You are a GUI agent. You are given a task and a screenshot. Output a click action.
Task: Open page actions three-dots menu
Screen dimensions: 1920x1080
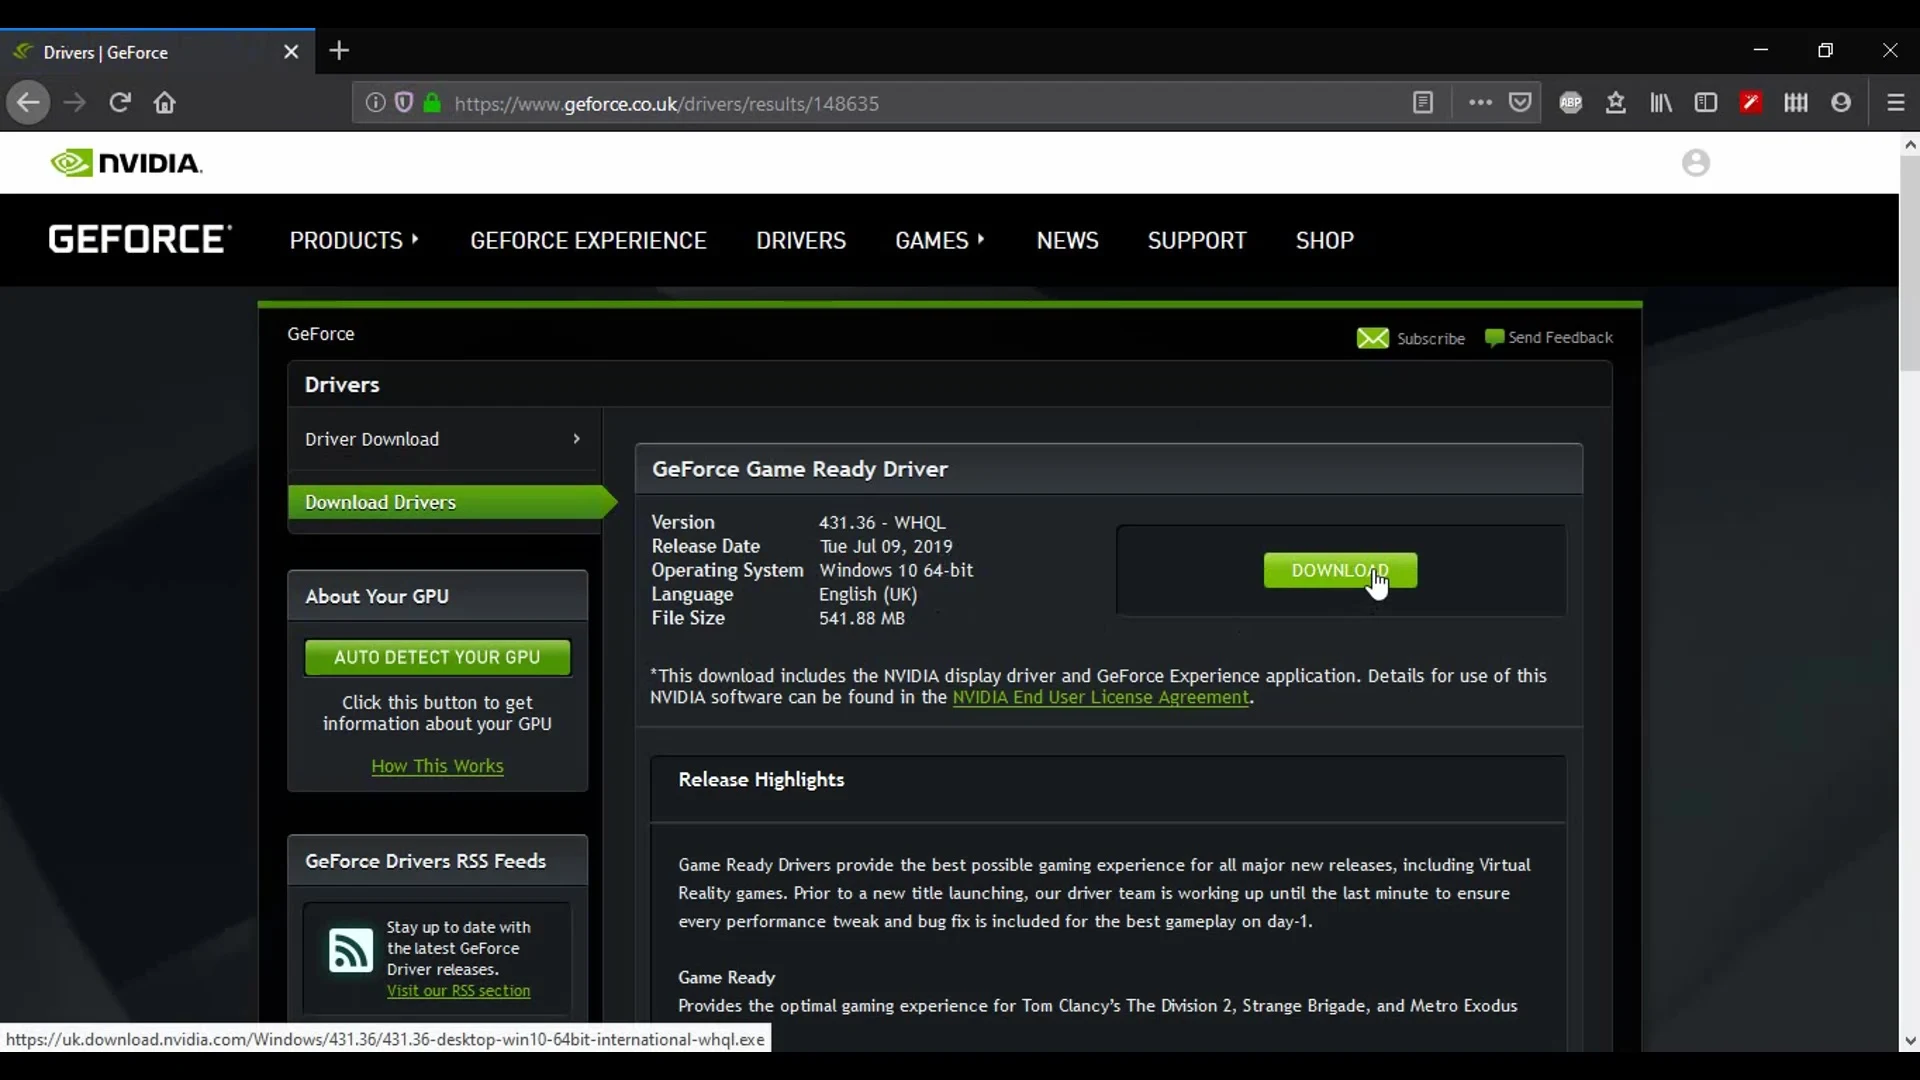click(x=1480, y=103)
